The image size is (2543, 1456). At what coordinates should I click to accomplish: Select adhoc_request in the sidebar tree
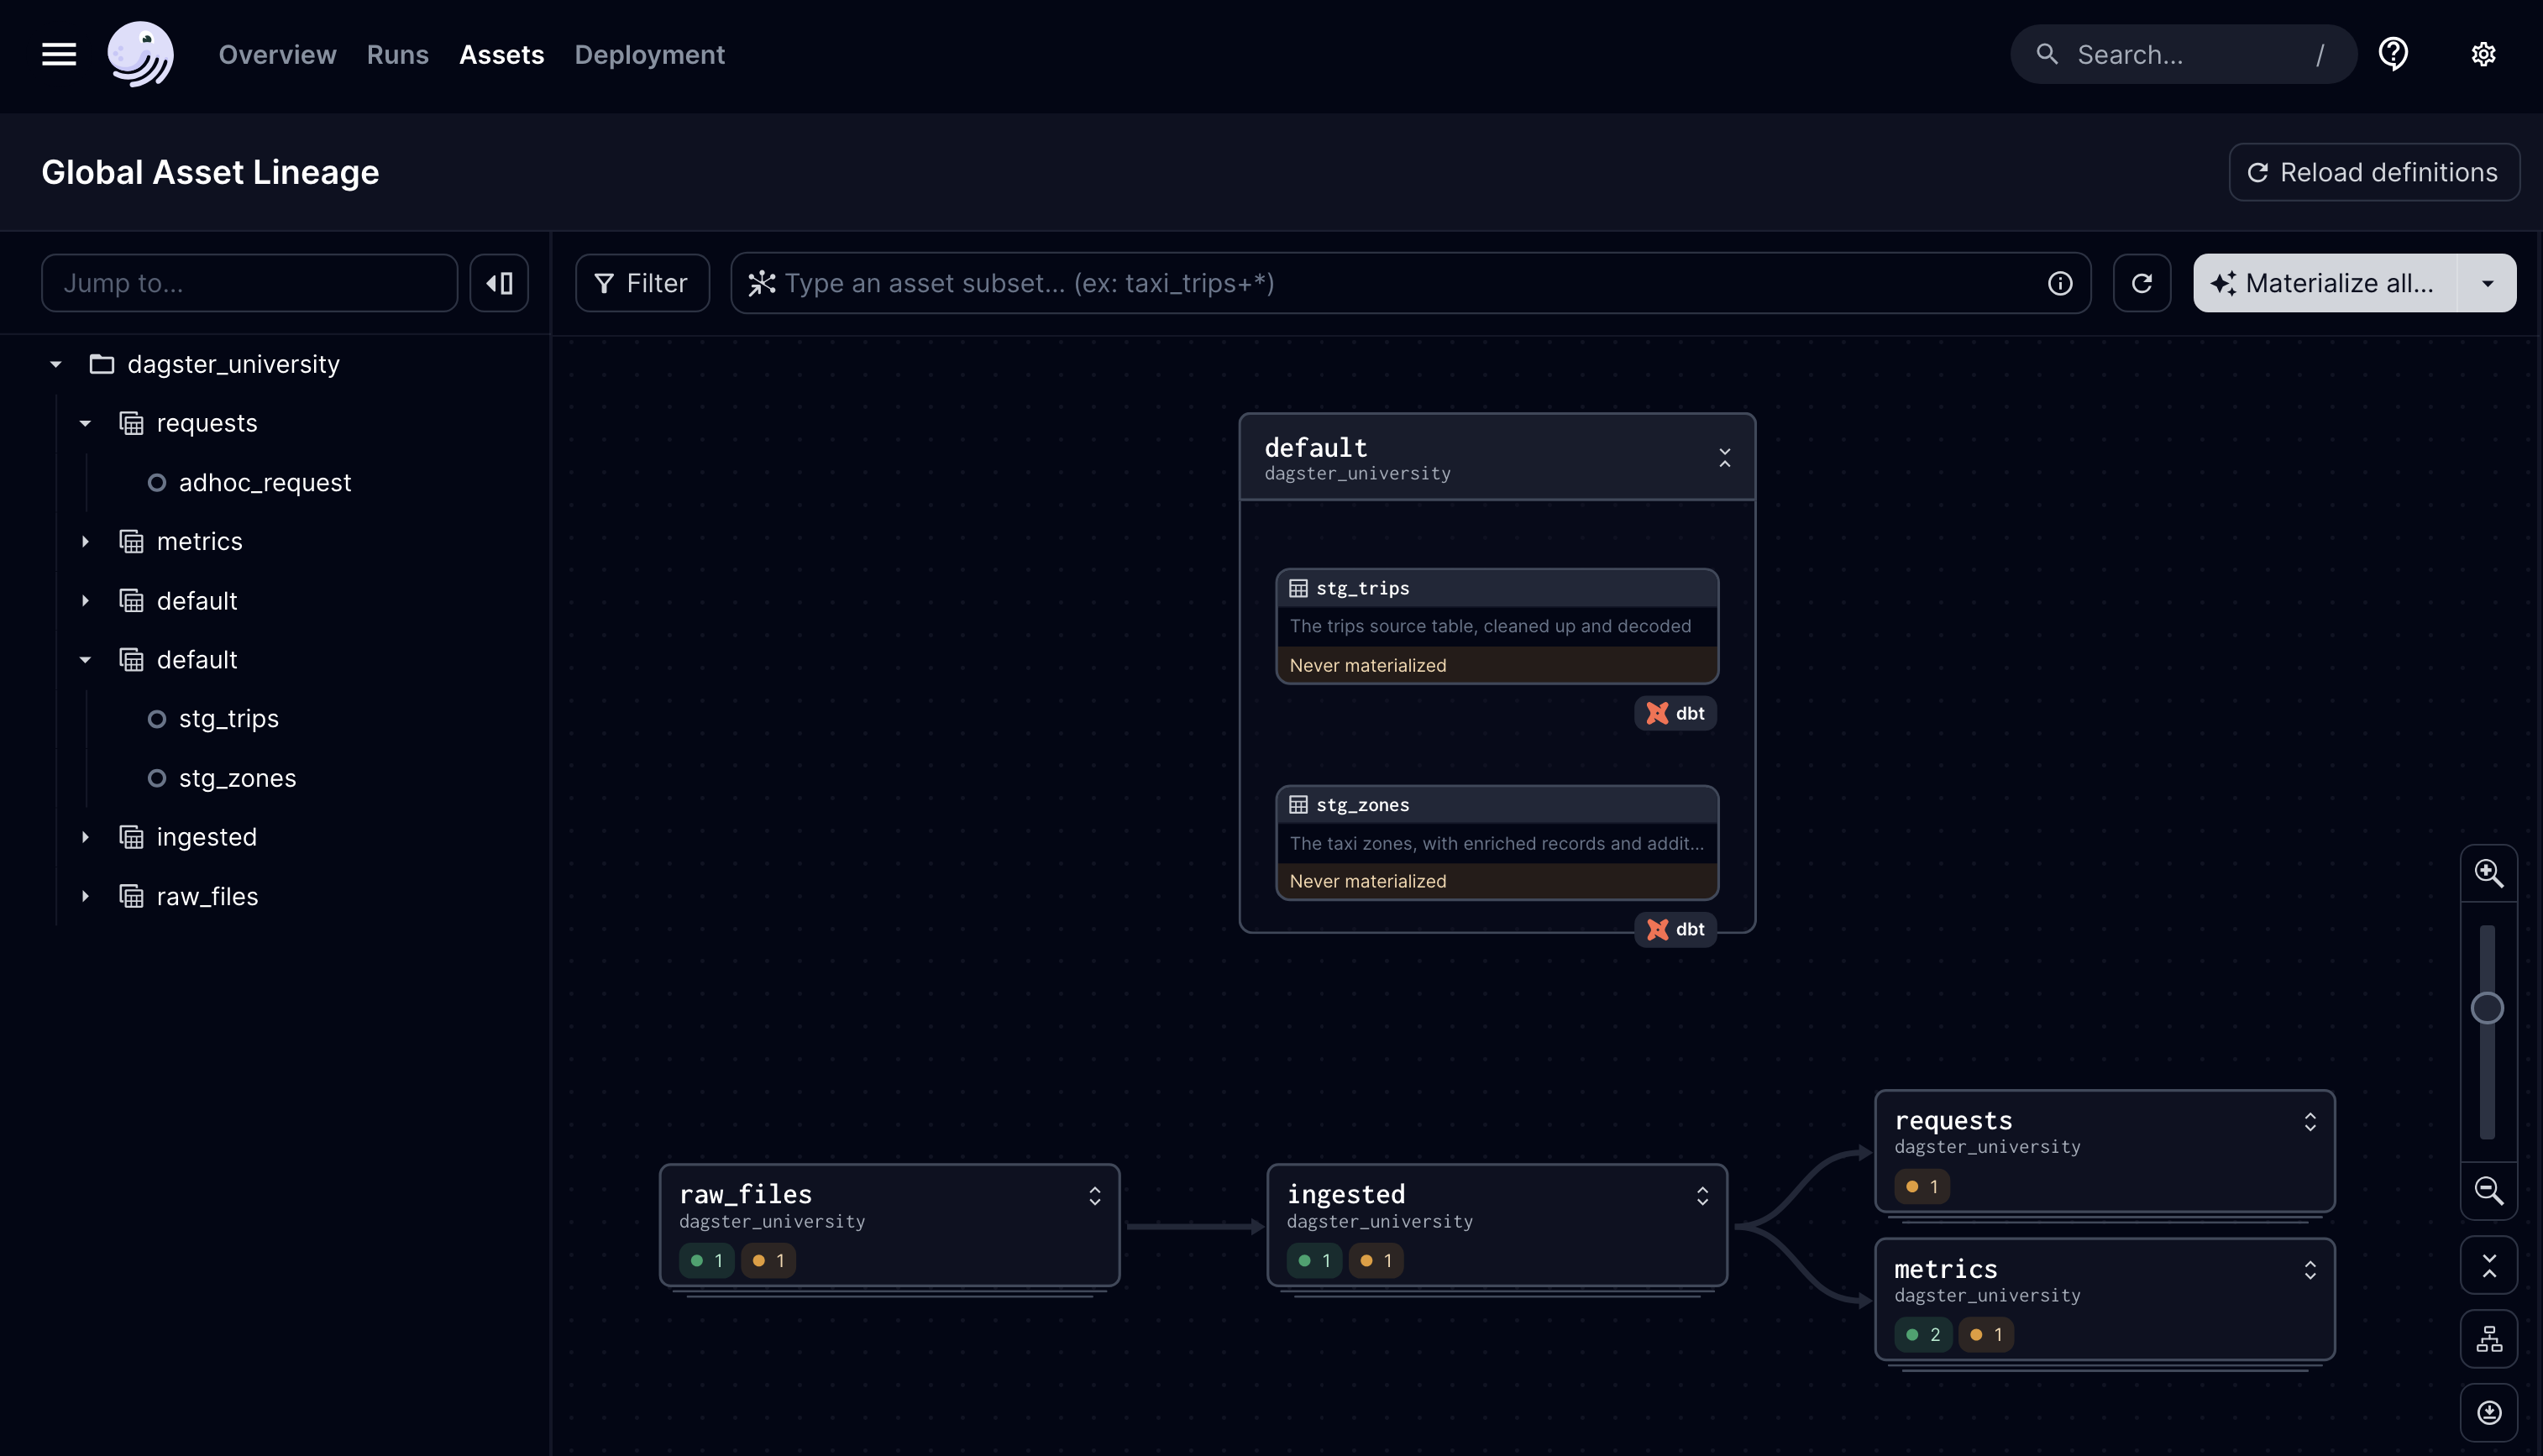click(264, 482)
